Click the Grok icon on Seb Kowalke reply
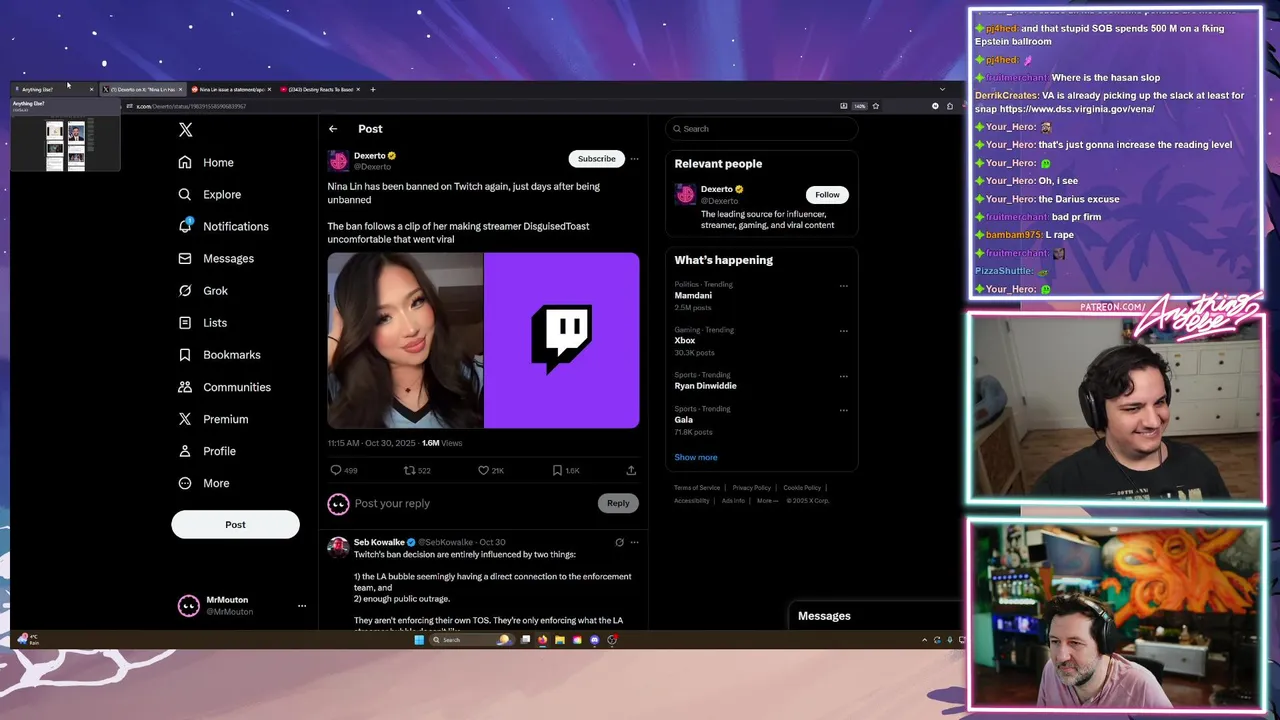 pyautogui.click(x=619, y=542)
